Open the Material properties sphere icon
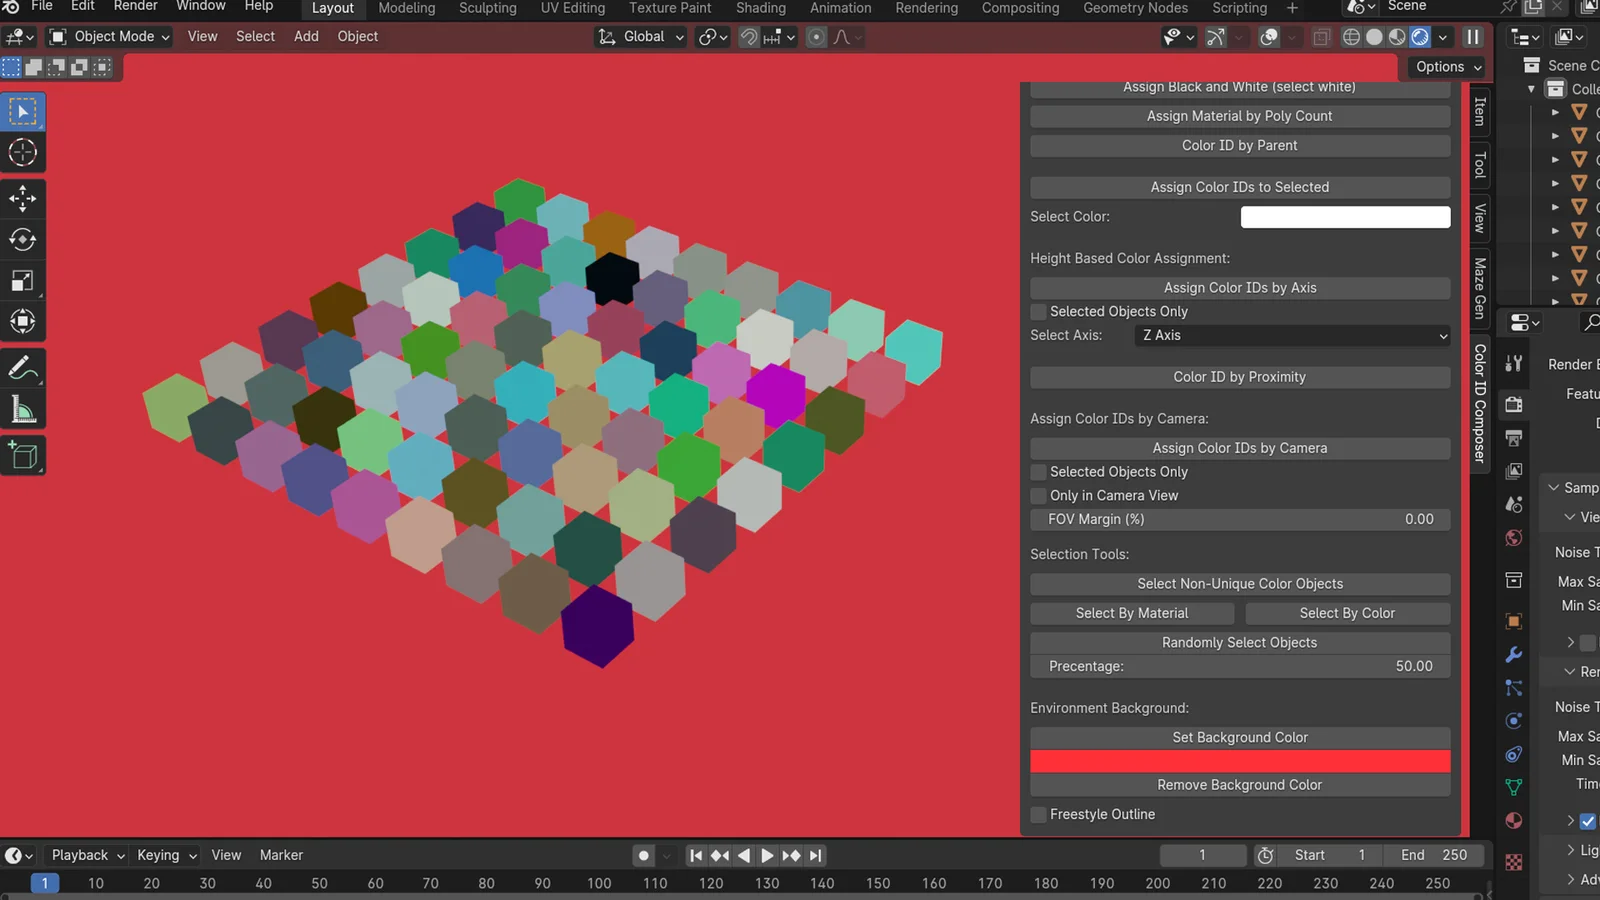Viewport: 1600px width, 900px height. point(1513,820)
